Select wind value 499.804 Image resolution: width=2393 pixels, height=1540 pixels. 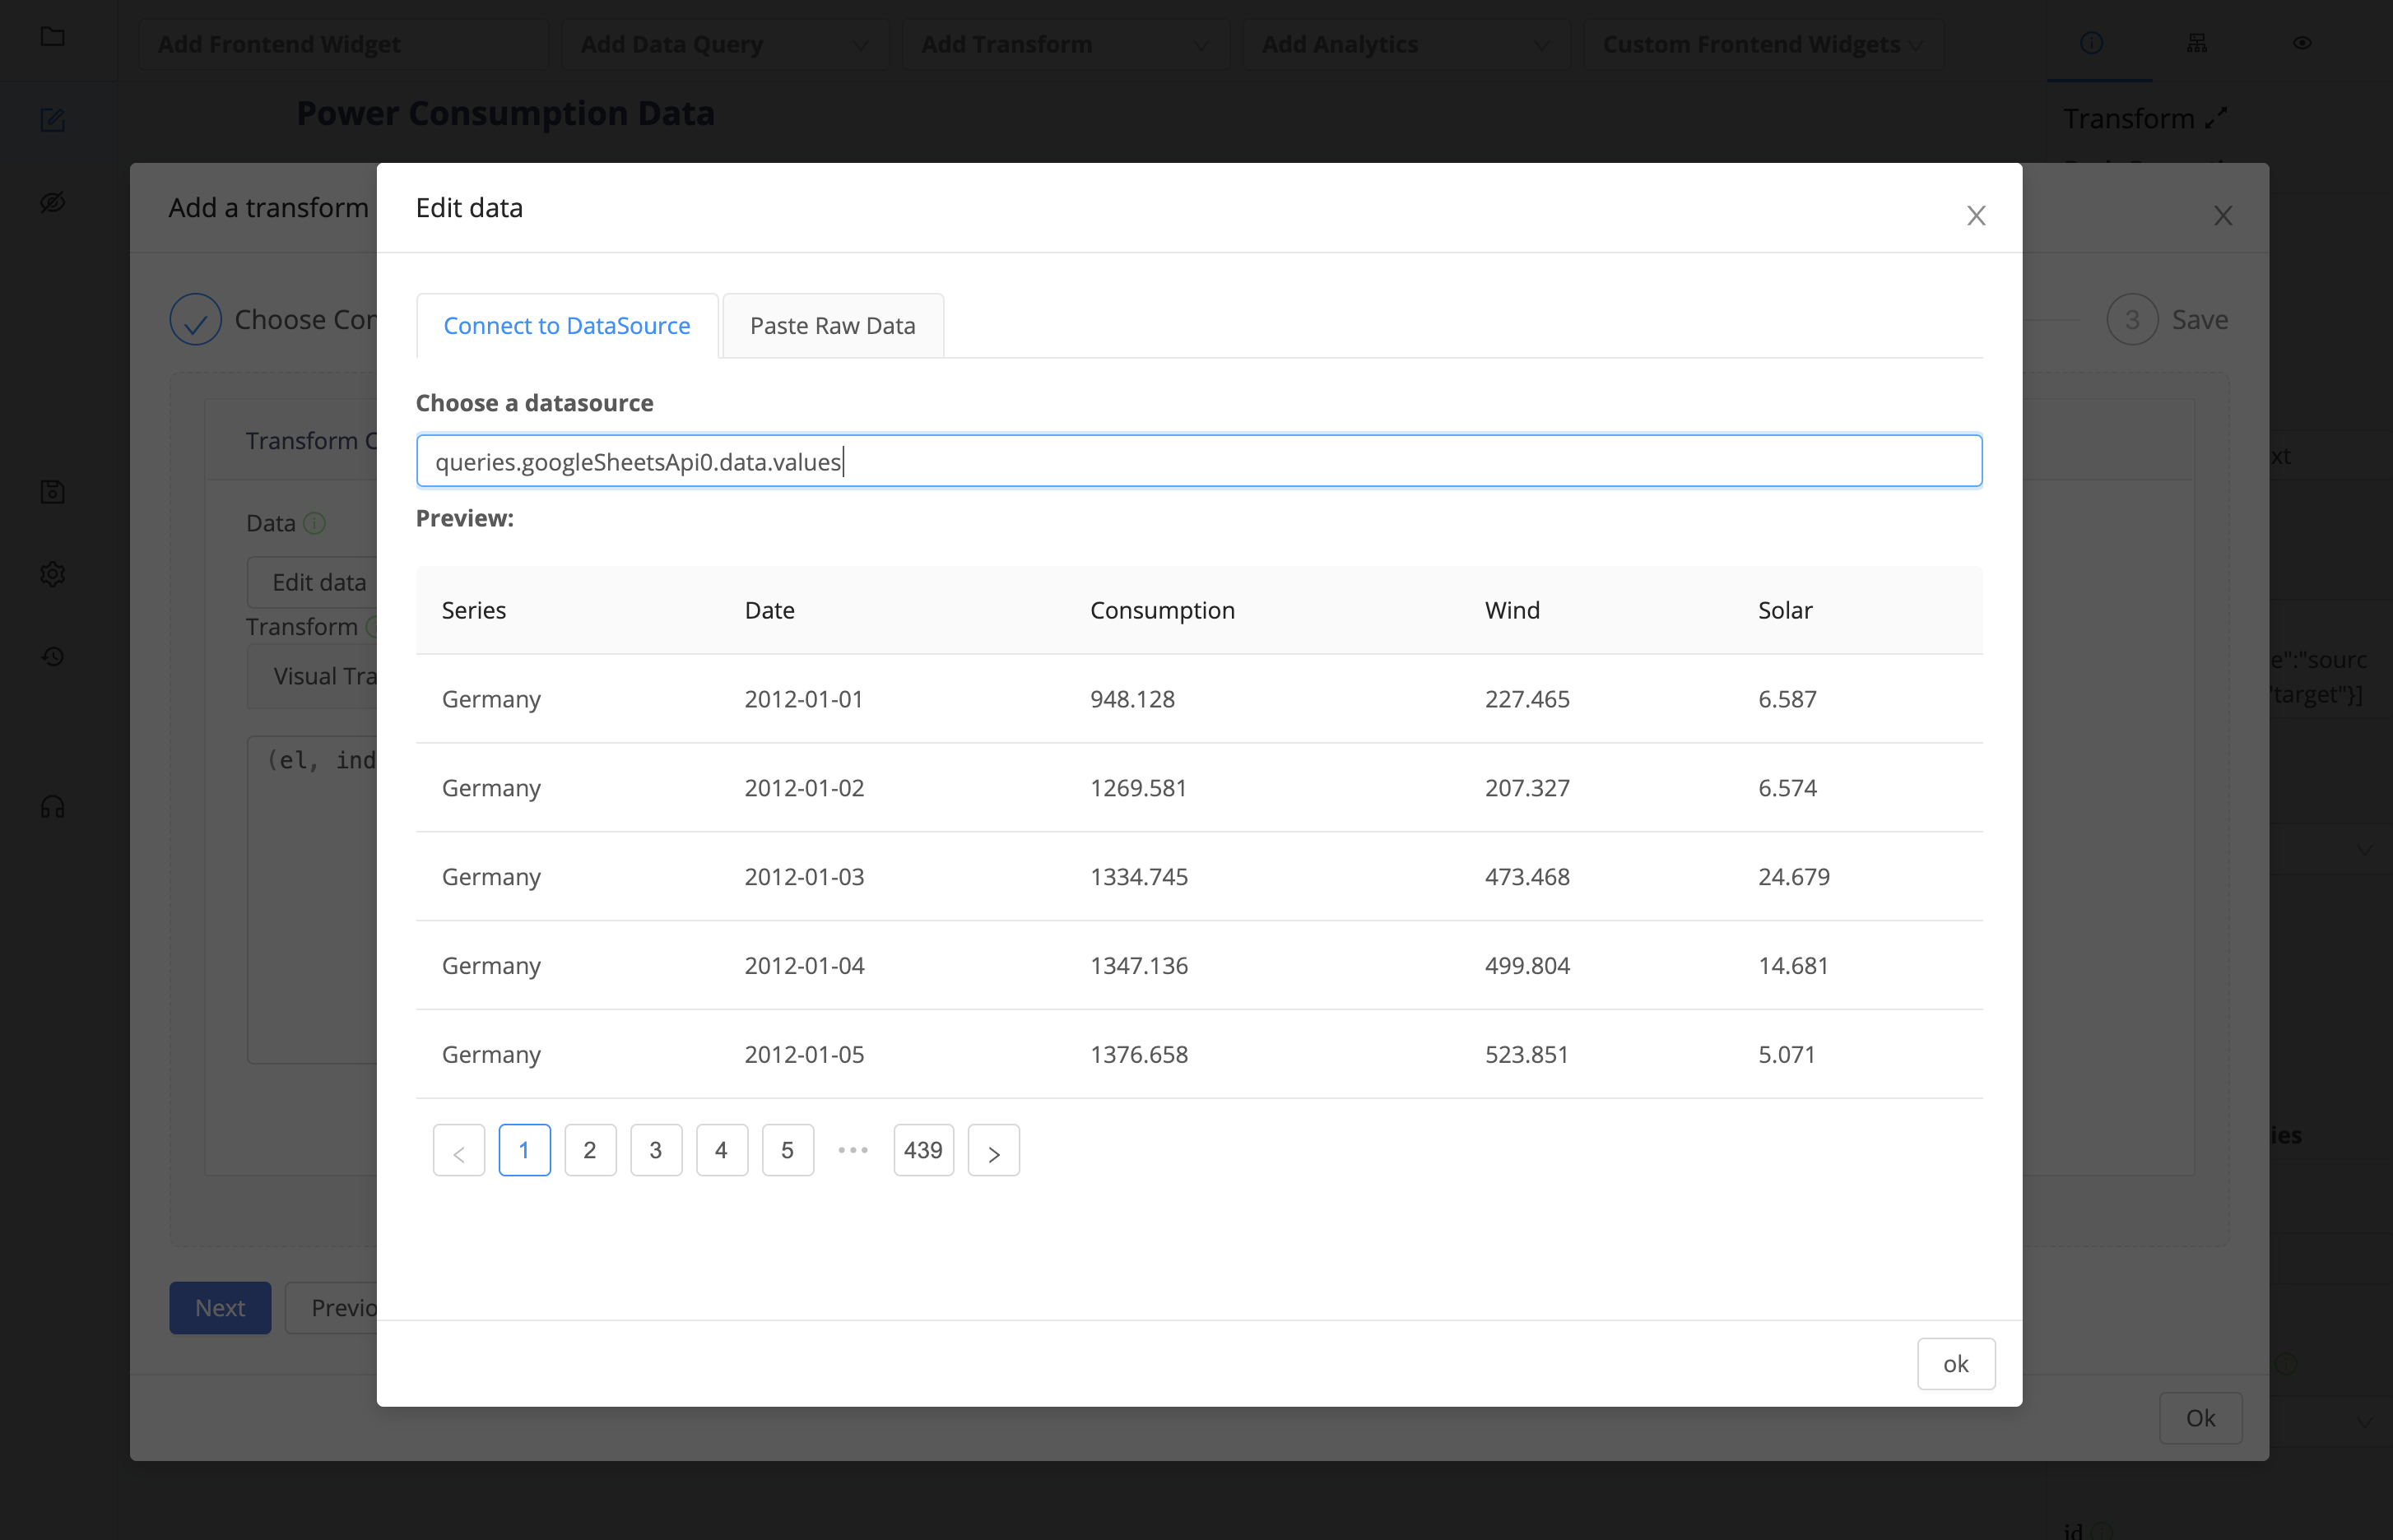tap(1527, 966)
